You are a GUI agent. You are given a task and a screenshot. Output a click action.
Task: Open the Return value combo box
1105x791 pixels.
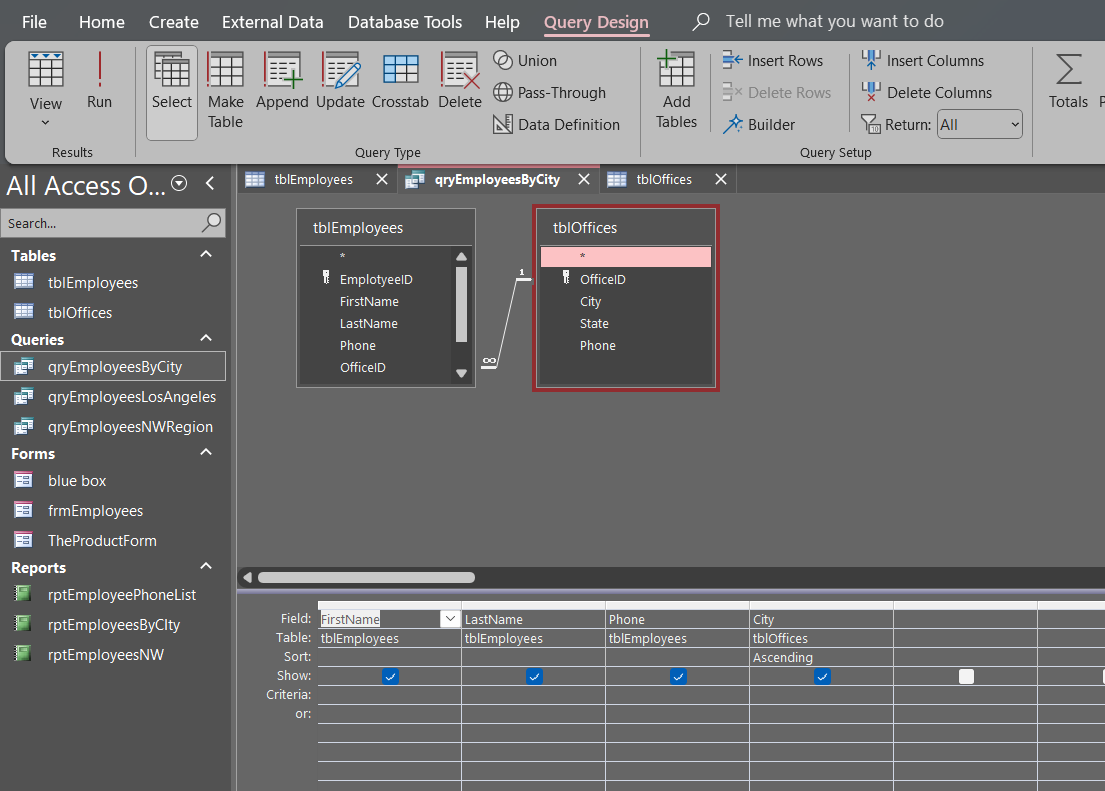tap(980, 125)
